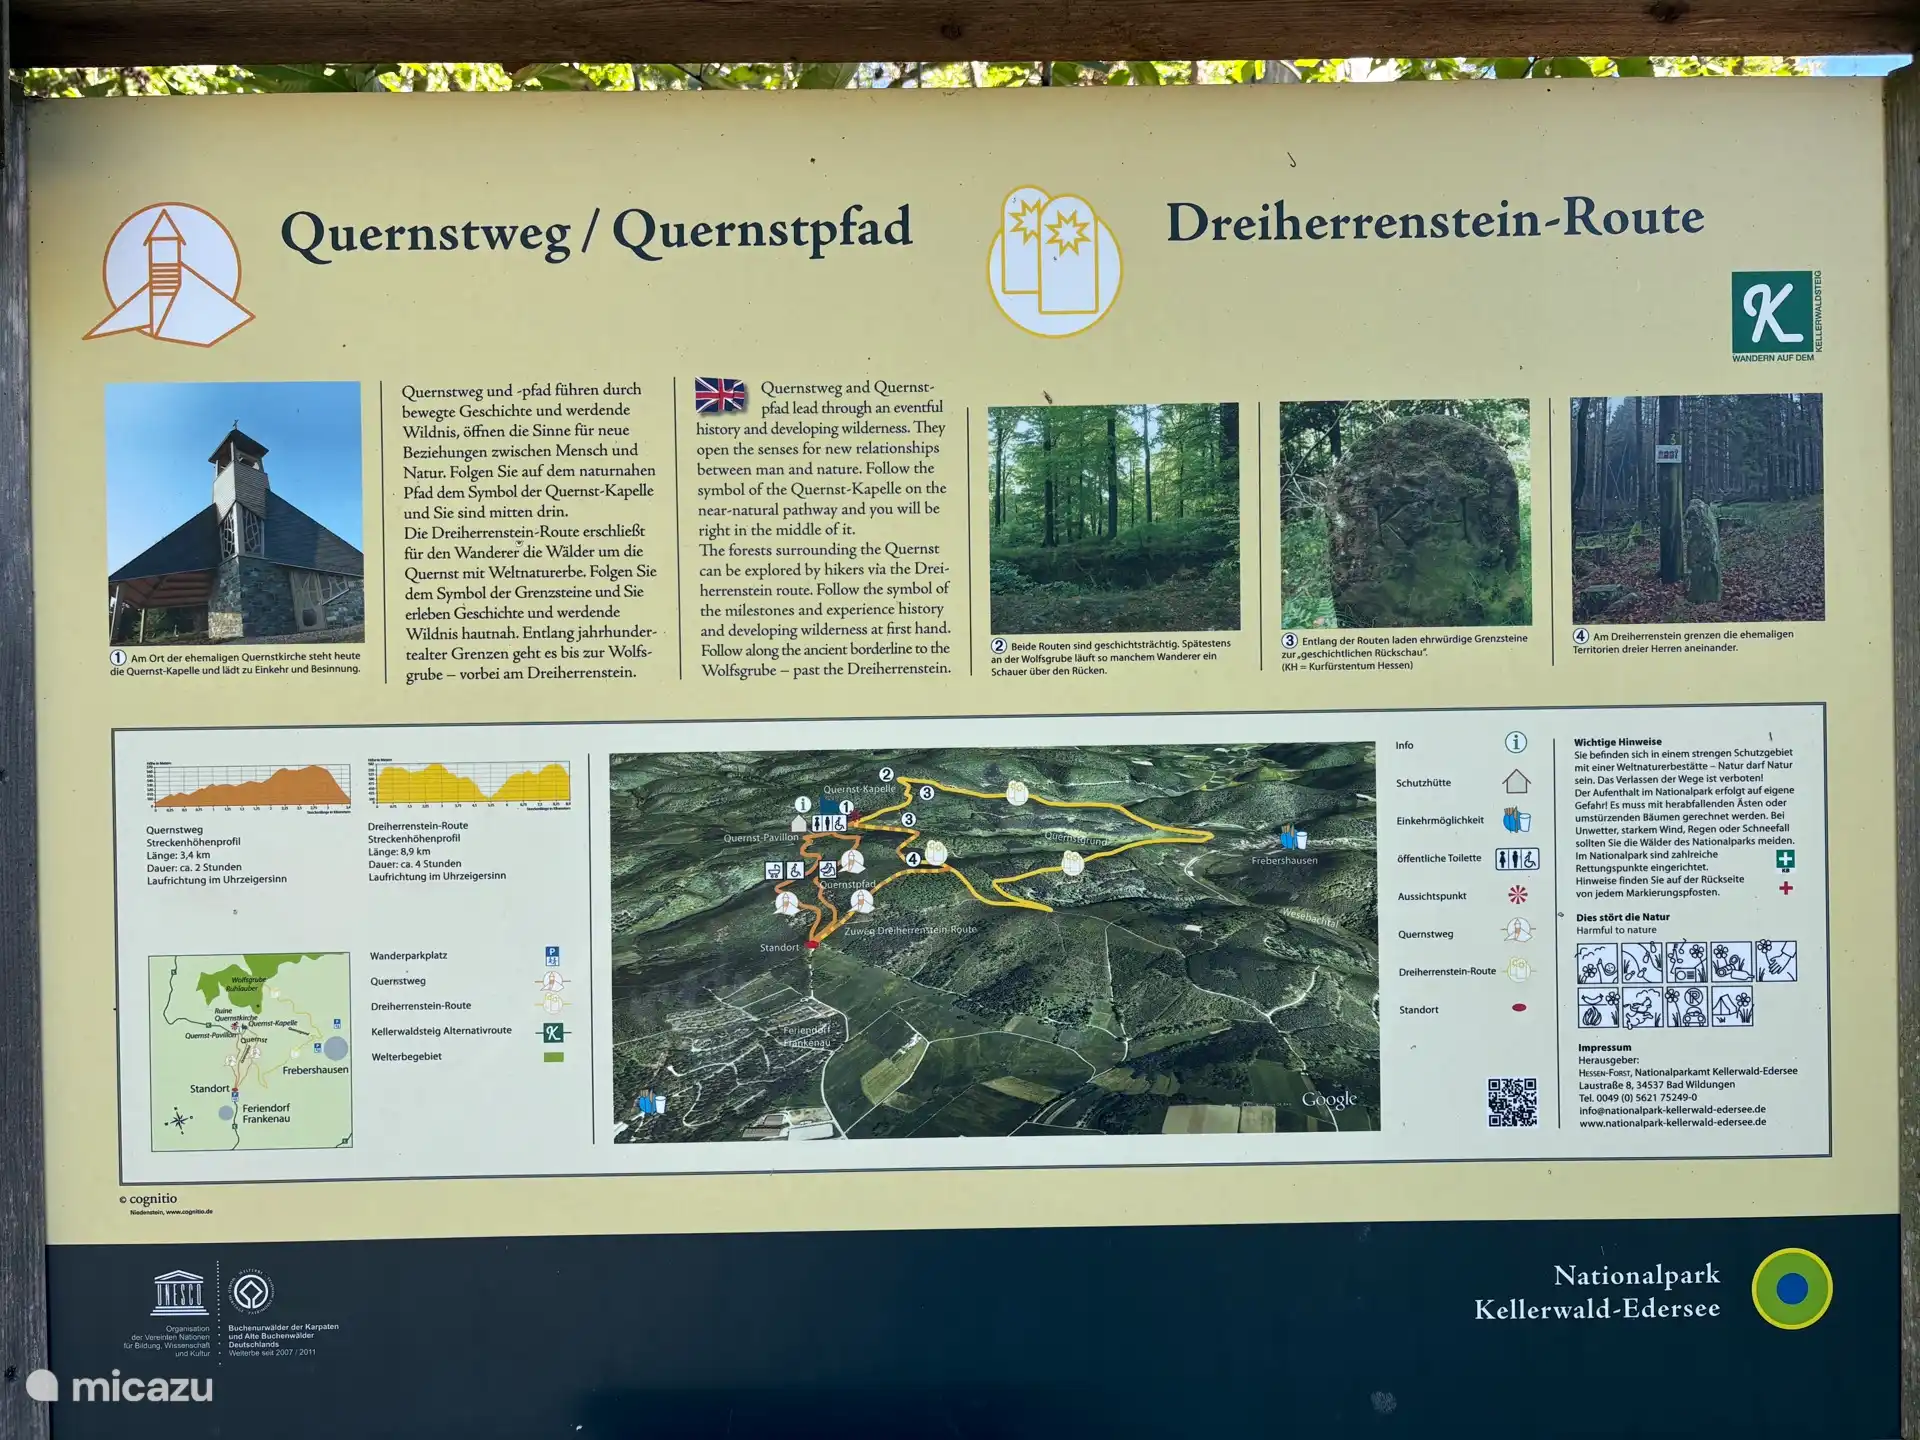
Task: Click the Dreiherrenstein-Route heading
Action: (x=1435, y=220)
